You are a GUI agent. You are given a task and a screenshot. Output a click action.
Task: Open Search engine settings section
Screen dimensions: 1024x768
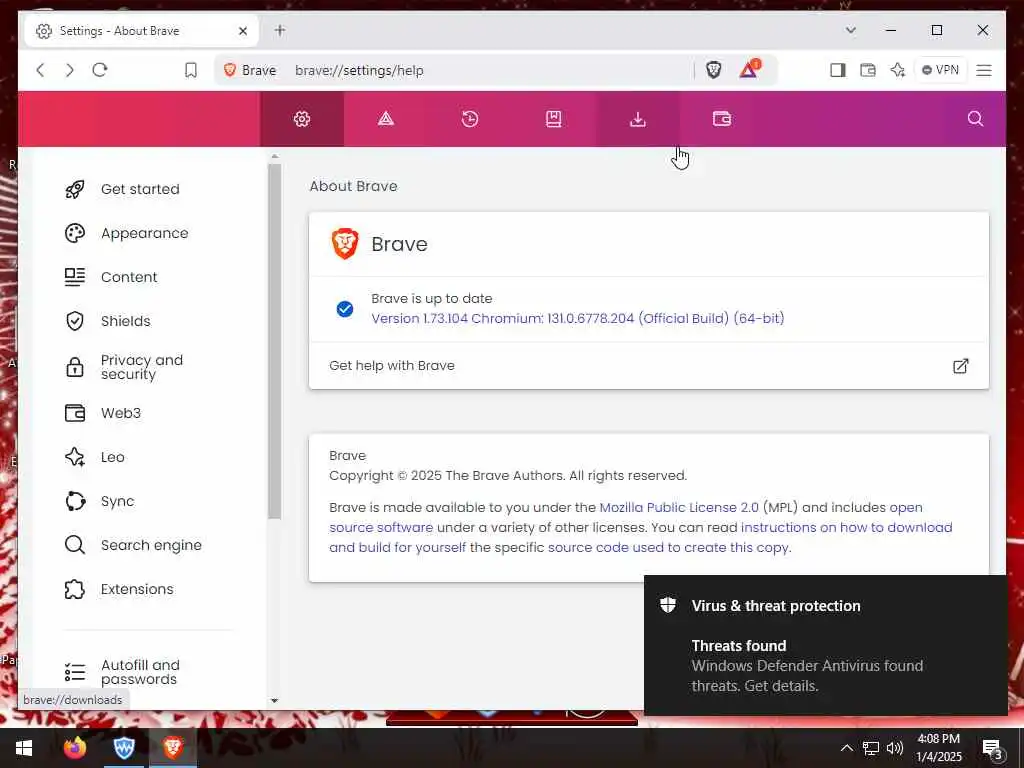pyautogui.click(x=151, y=545)
